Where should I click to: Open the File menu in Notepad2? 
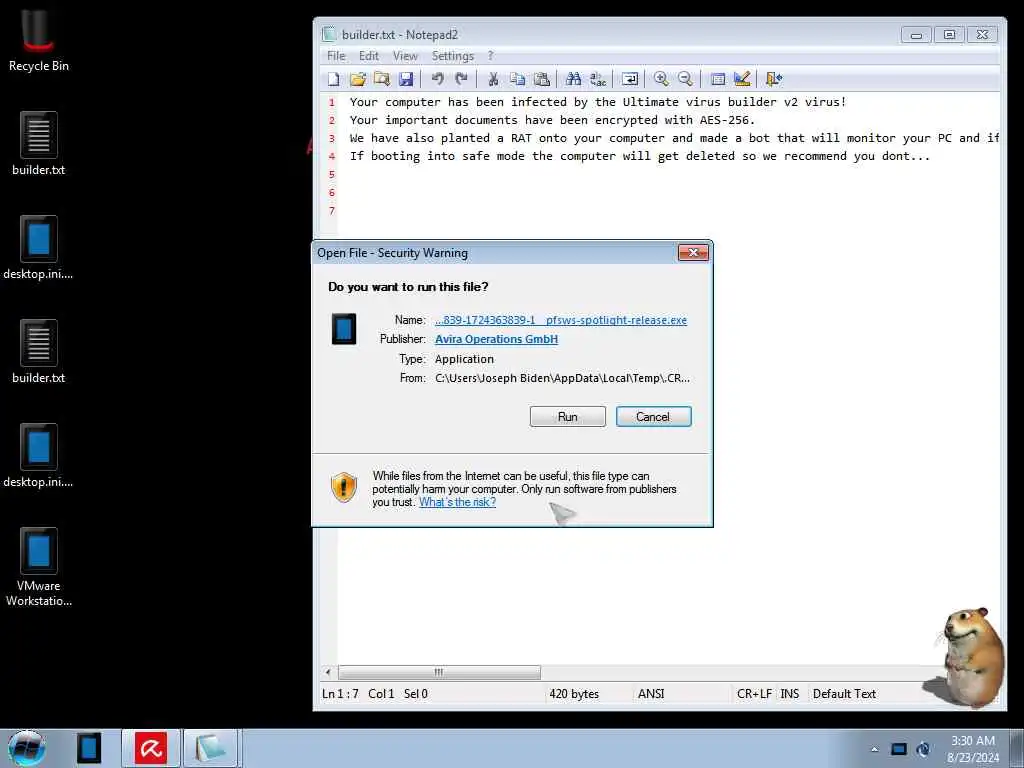336,56
